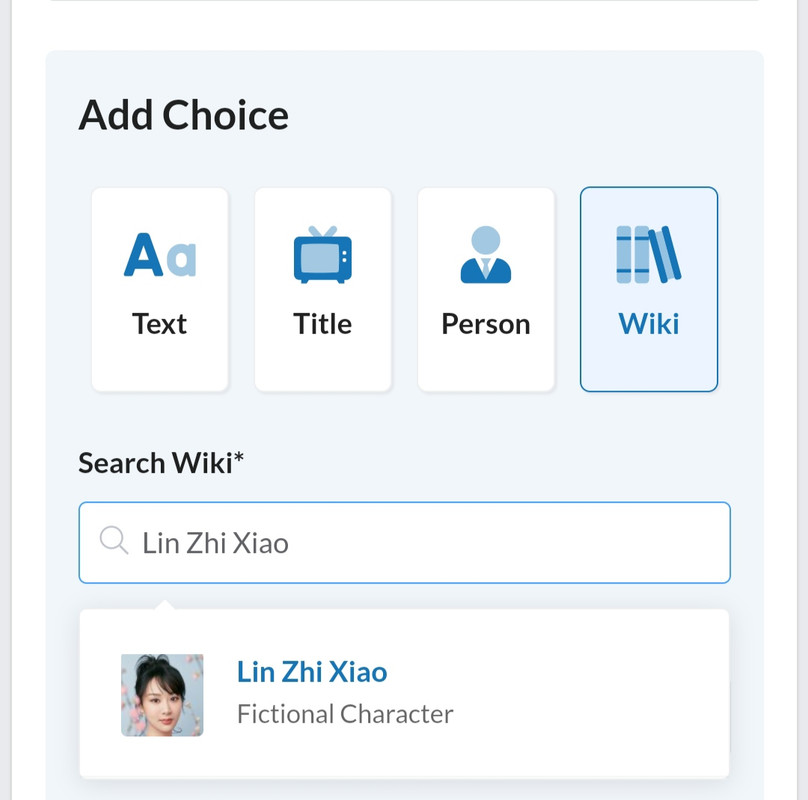Viewport: 808px width, 800px height.
Task: Click the Add Choice heading
Action: coord(184,116)
